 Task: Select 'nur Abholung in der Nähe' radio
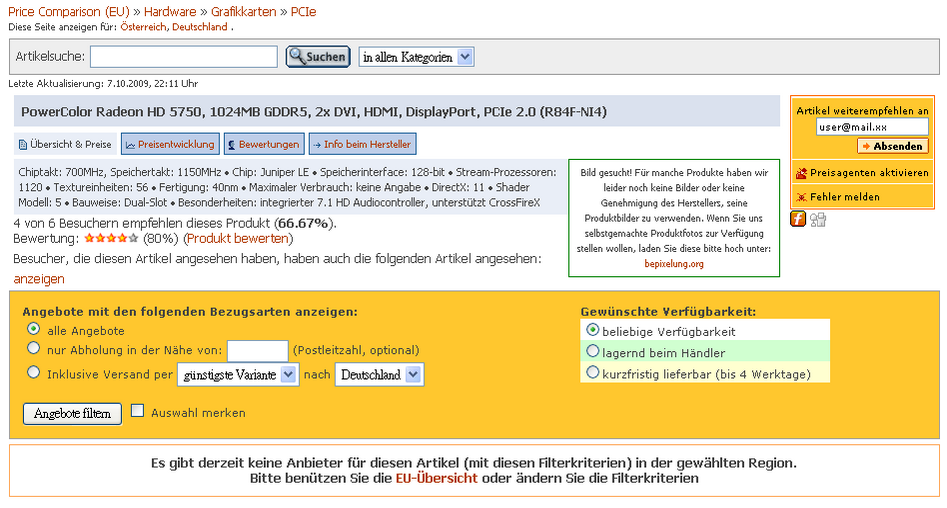[34, 348]
